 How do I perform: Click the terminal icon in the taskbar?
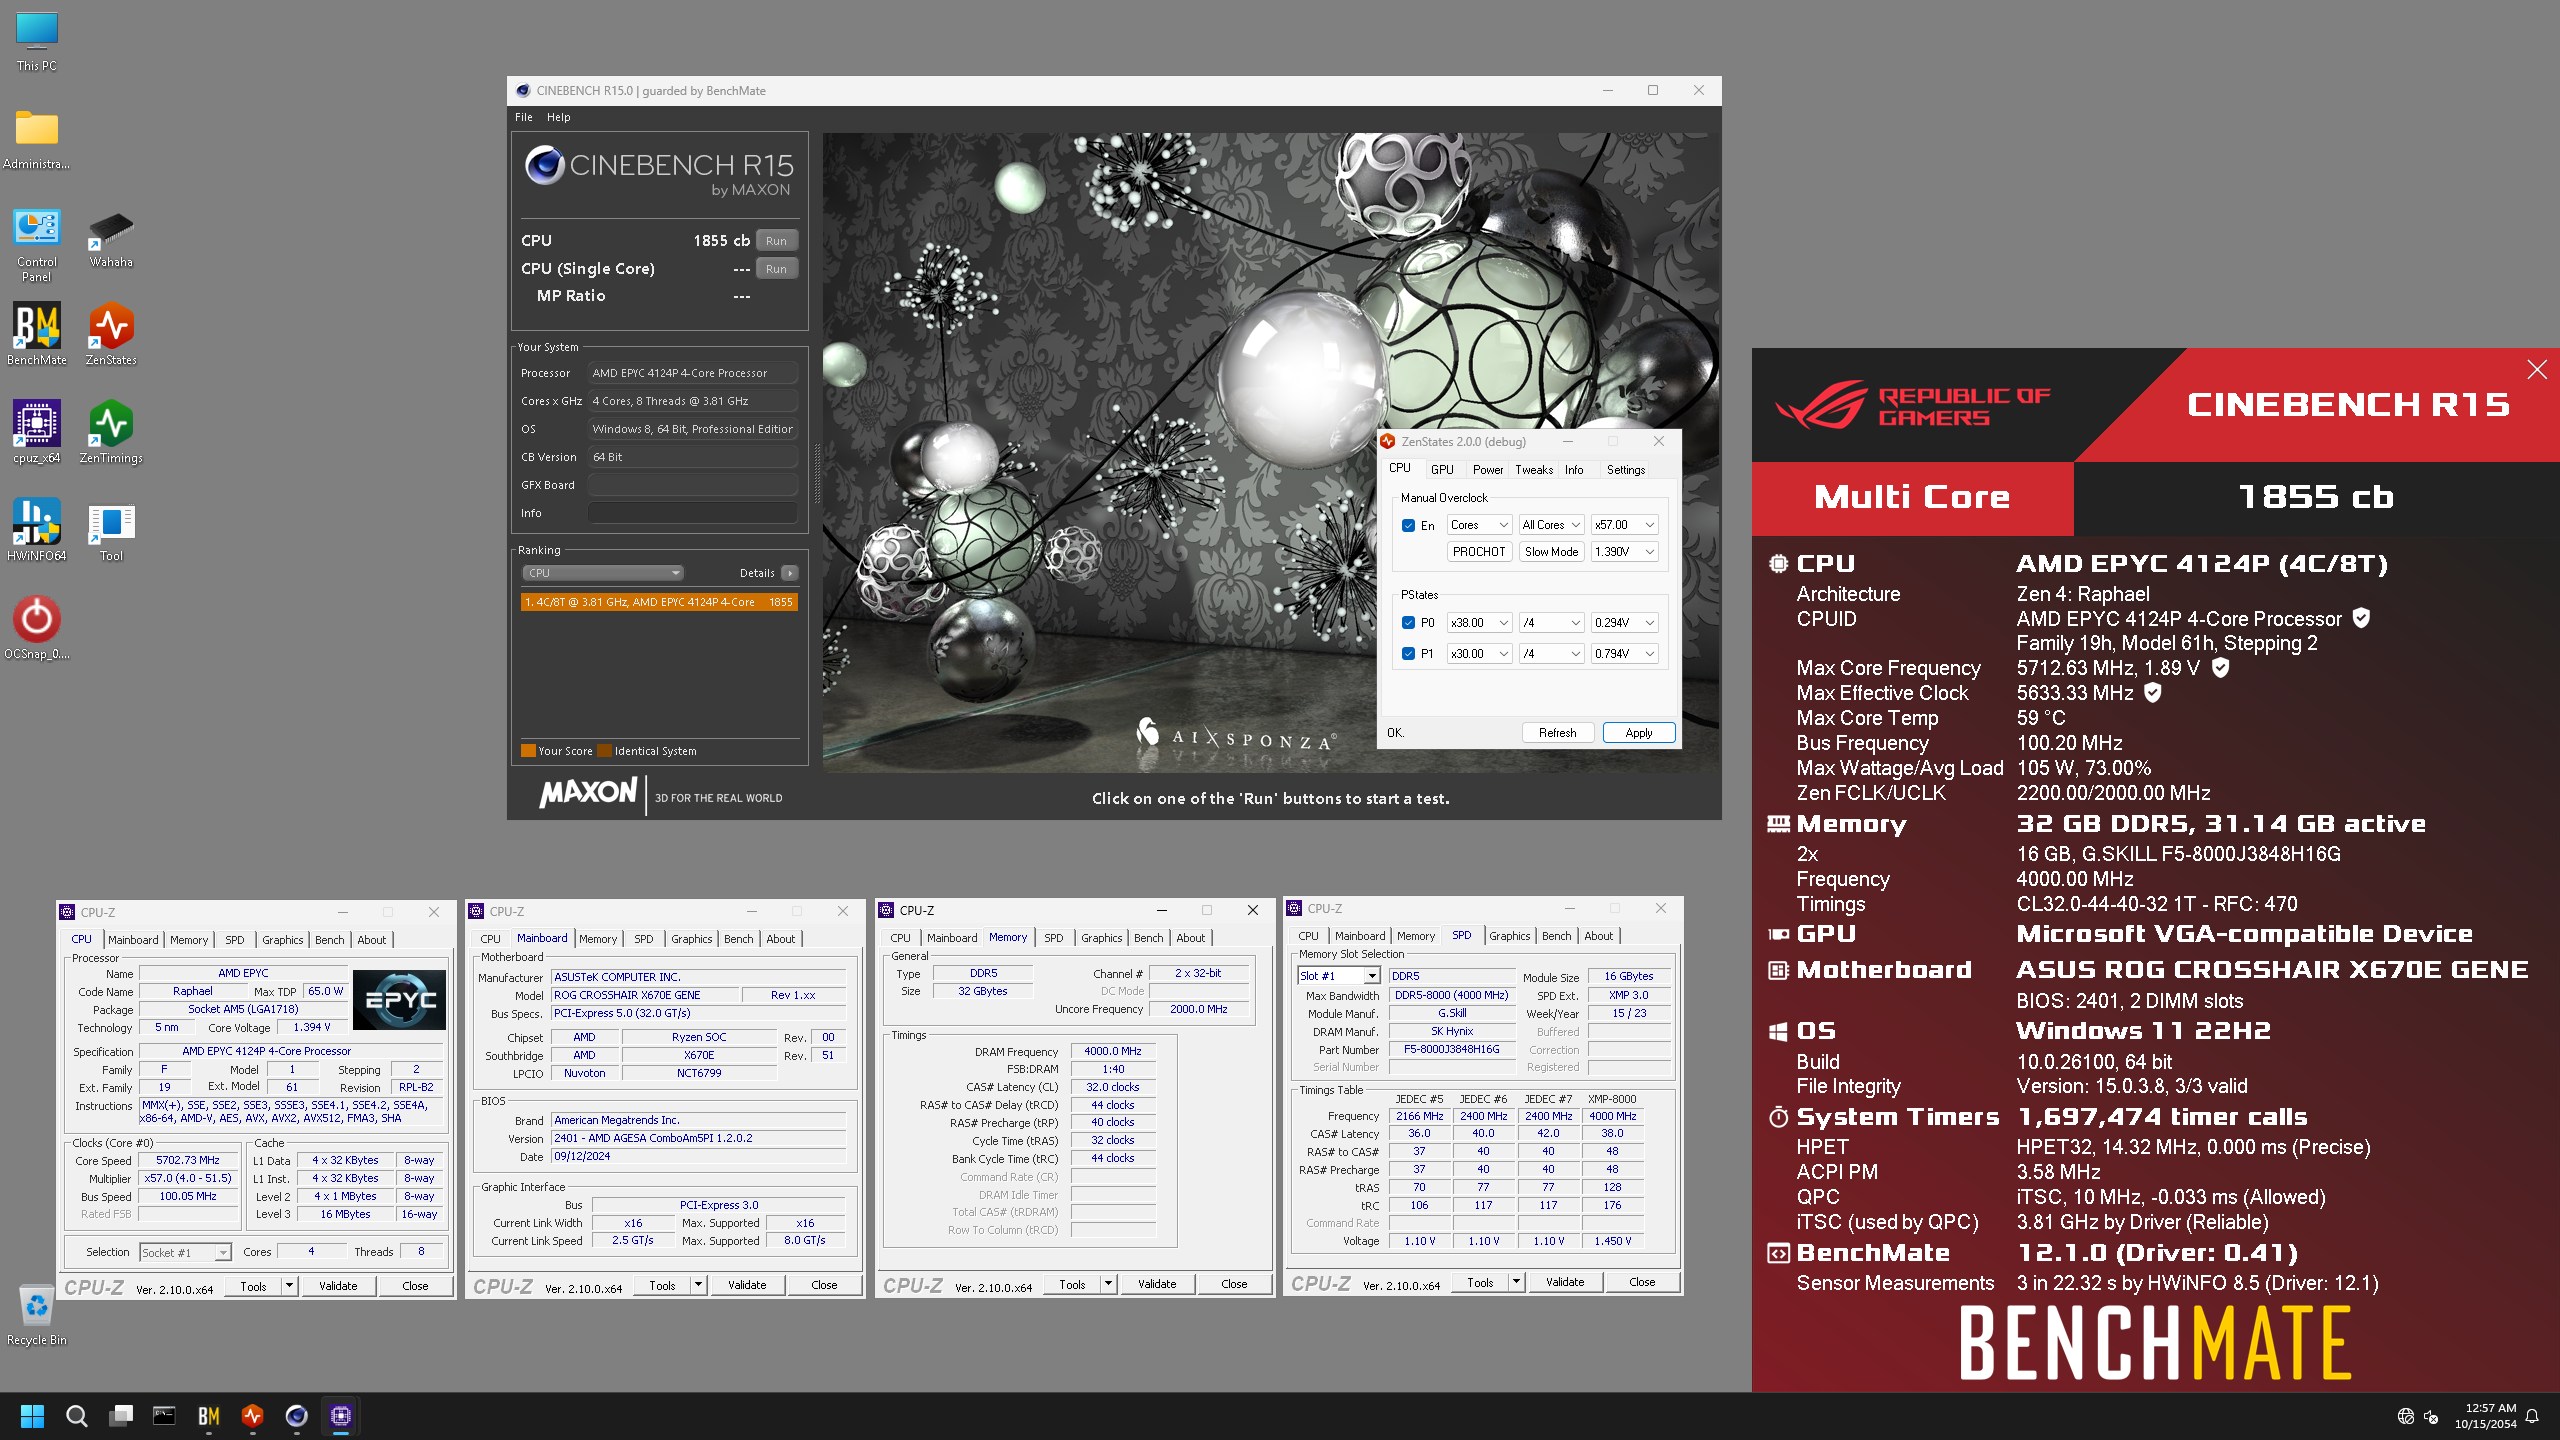[164, 1416]
